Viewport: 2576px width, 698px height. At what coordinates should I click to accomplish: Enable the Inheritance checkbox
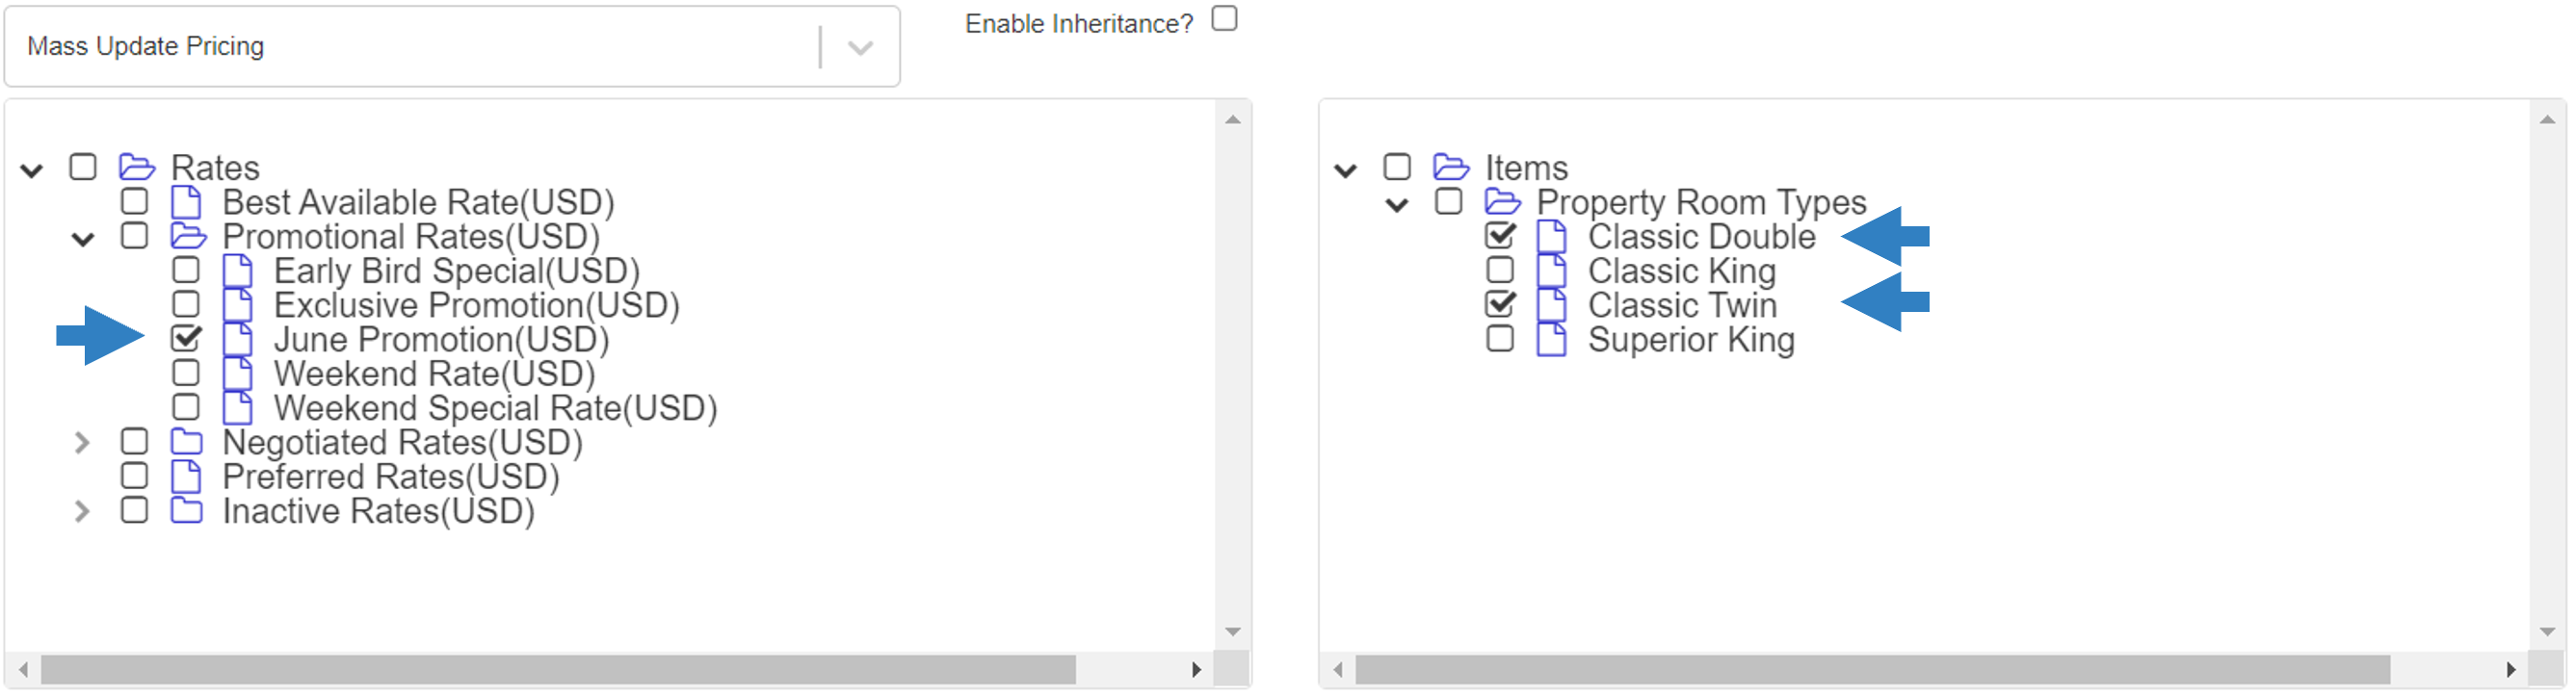tap(1224, 19)
